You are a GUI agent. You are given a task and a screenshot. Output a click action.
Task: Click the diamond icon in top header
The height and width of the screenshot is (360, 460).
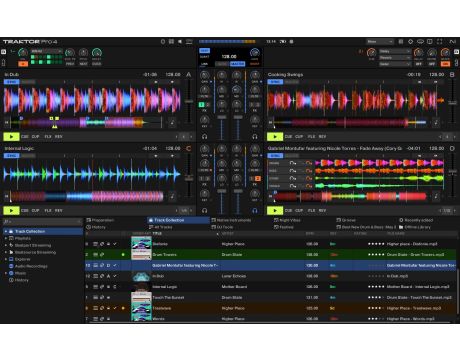coord(411,42)
